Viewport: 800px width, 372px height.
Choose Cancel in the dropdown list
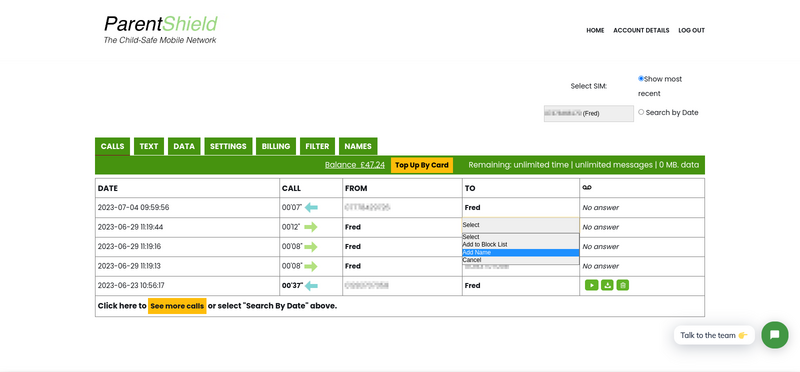pyautogui.click(x=520, y=260)
